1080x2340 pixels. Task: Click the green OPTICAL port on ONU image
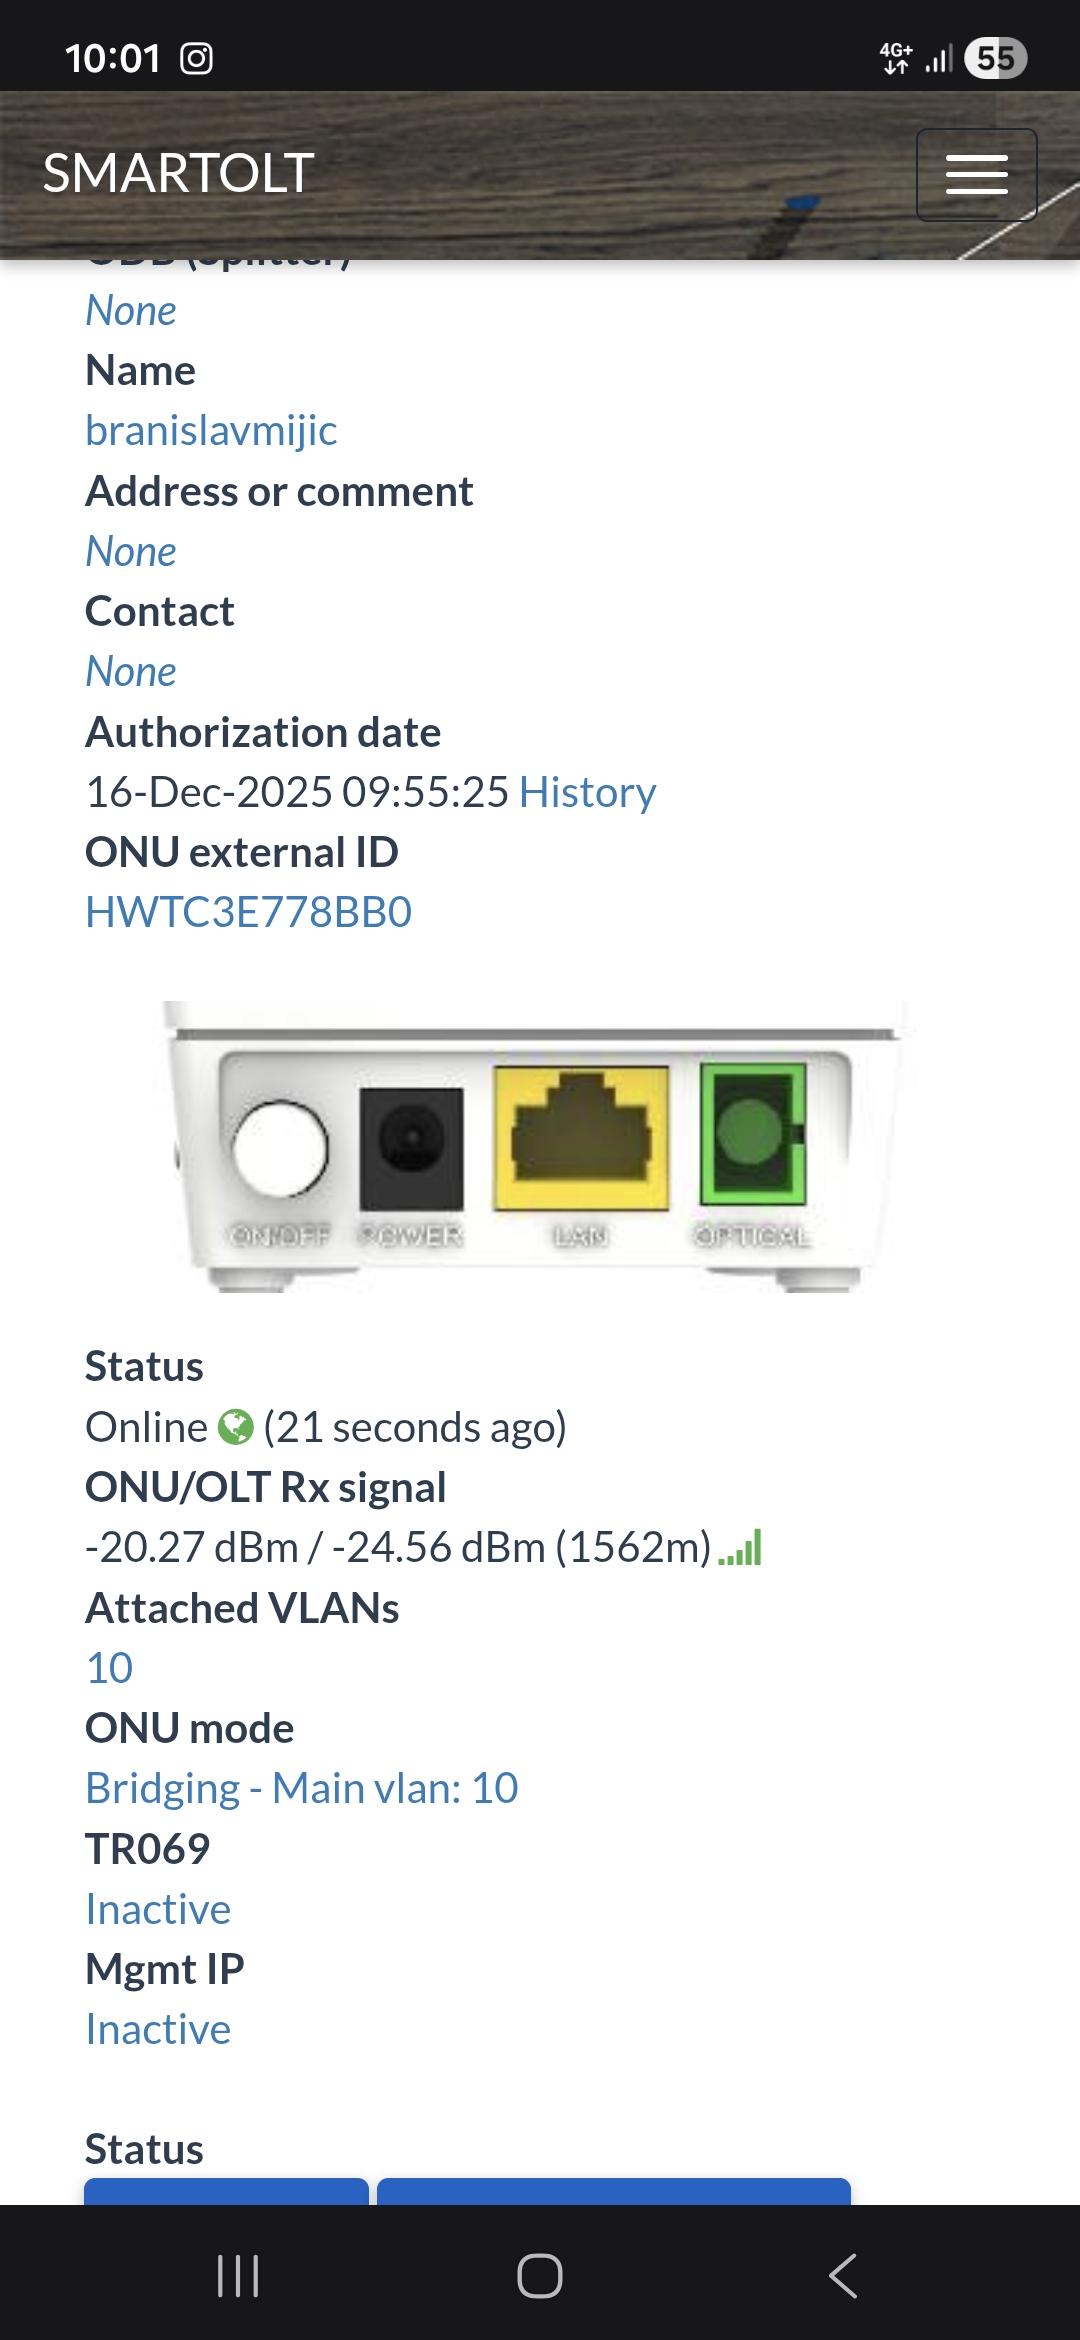click(753, 1134)
